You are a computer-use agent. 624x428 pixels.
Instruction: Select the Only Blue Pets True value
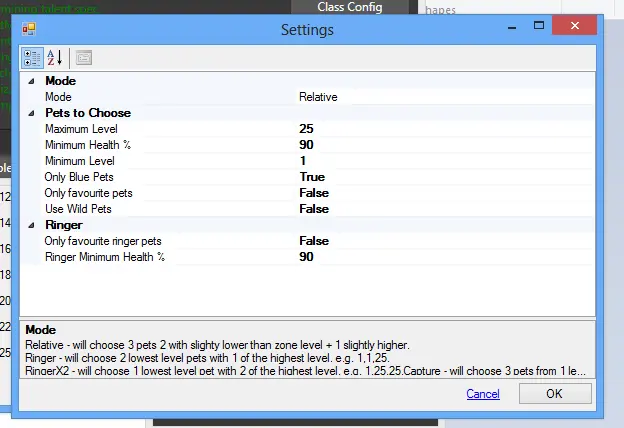click(x=311, y=177)
